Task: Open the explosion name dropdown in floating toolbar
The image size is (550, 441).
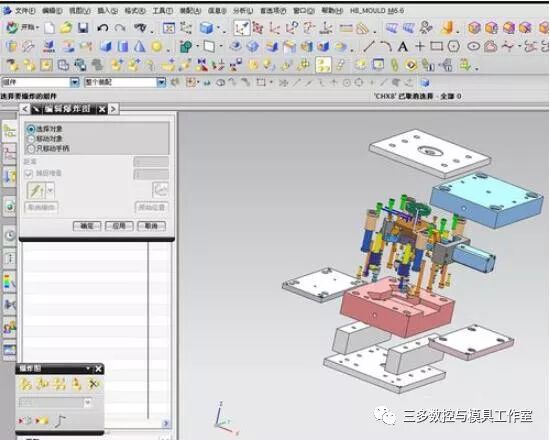Action: pyautogui.click(x=88, y=402)
